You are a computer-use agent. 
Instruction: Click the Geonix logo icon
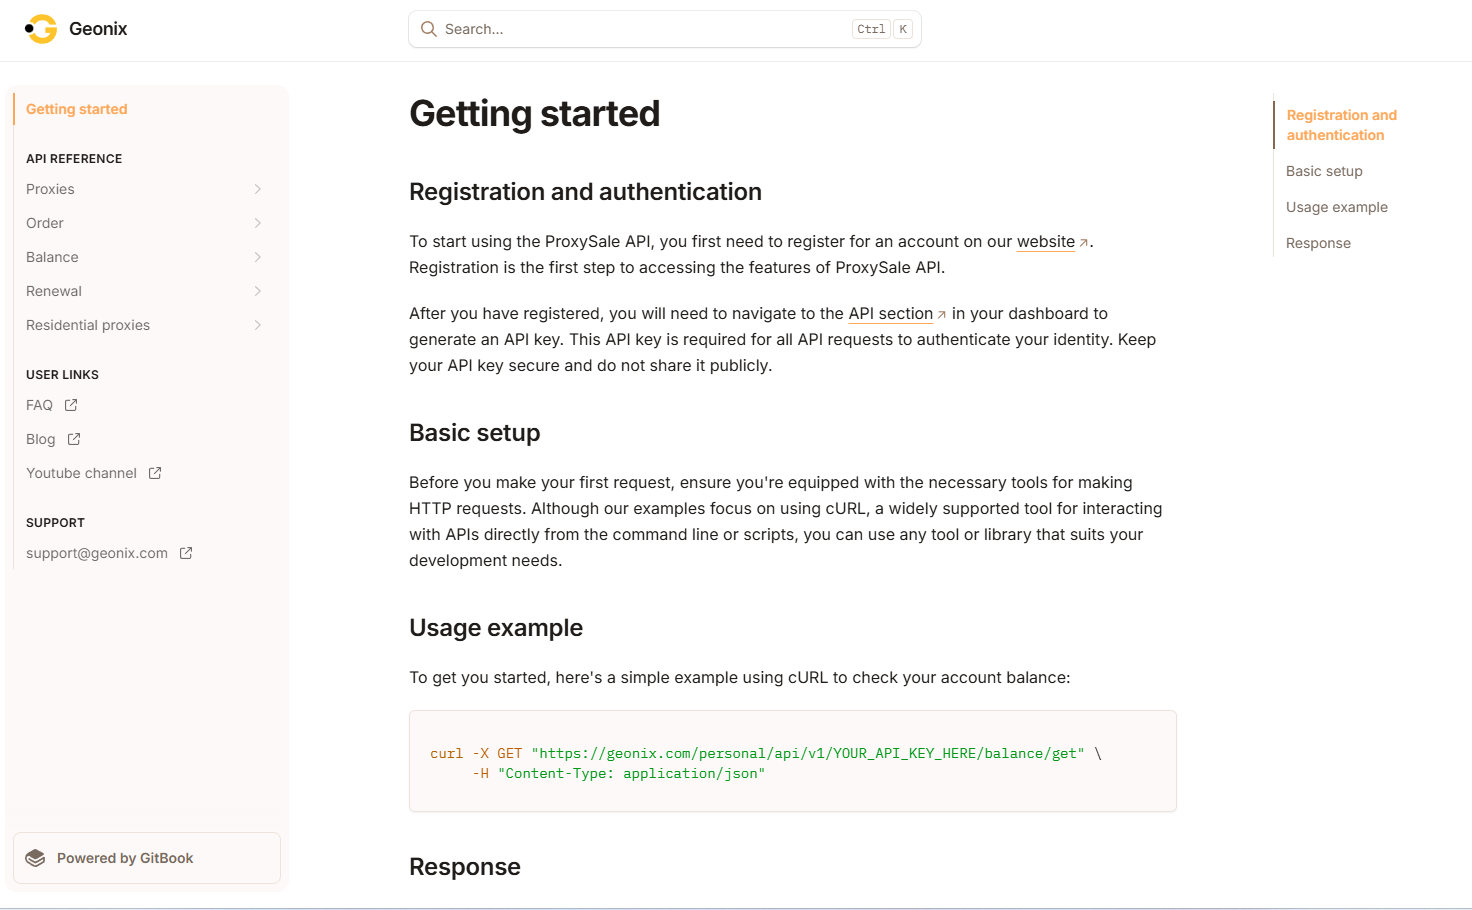(42, 29)
